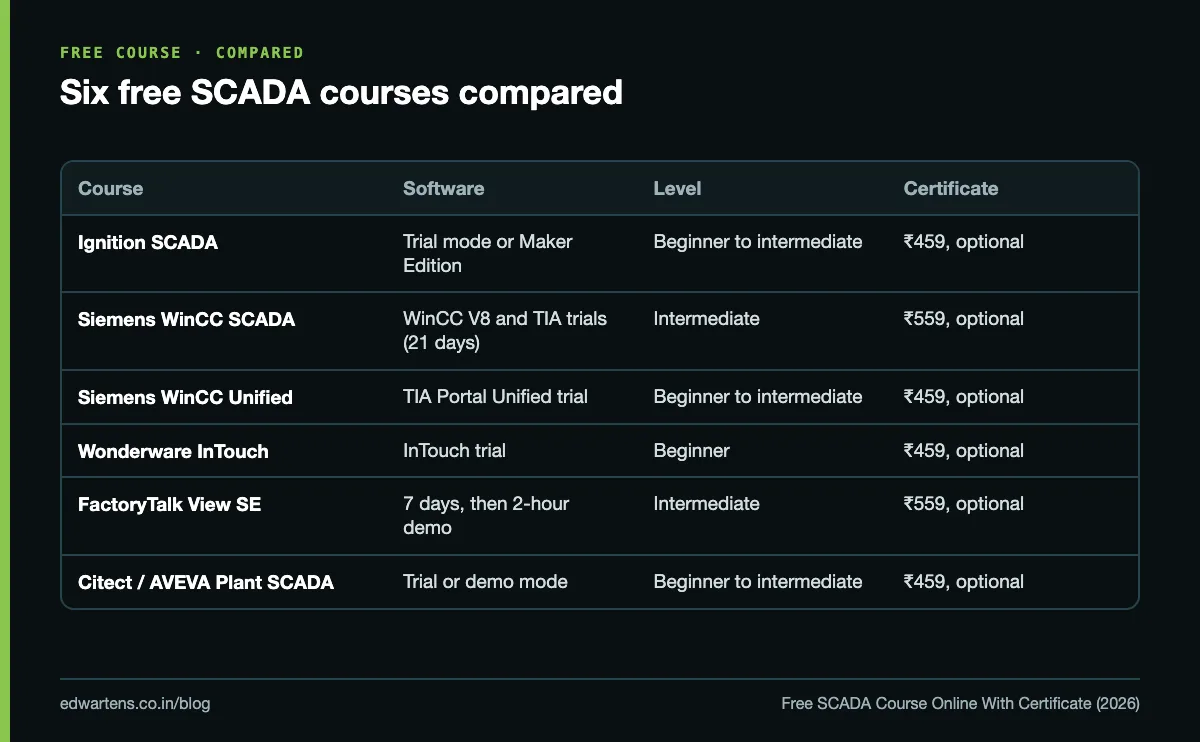The height and width of the screenshot is (742, 1200).
Task: Click the 'Intermediate' level for Siemens WinCC SCADA
Action: tap(706, 318)
